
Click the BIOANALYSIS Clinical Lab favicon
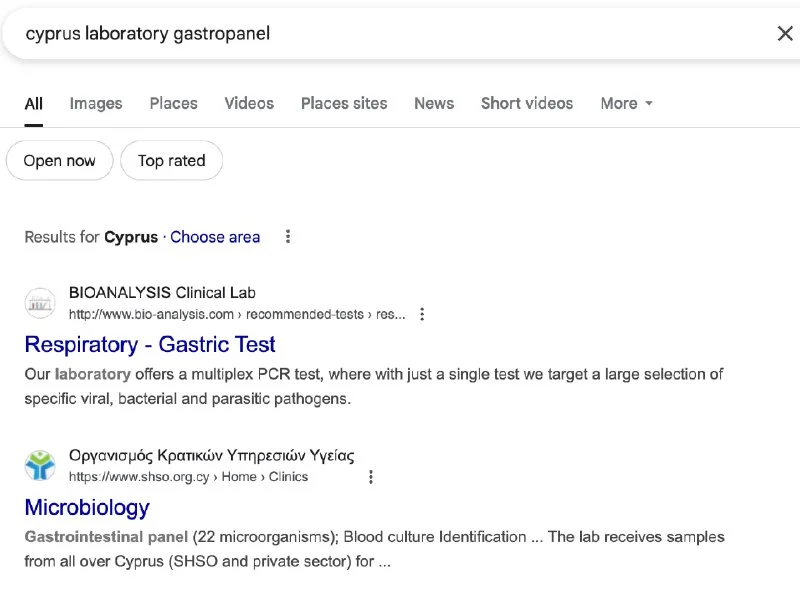coord(40,303)
